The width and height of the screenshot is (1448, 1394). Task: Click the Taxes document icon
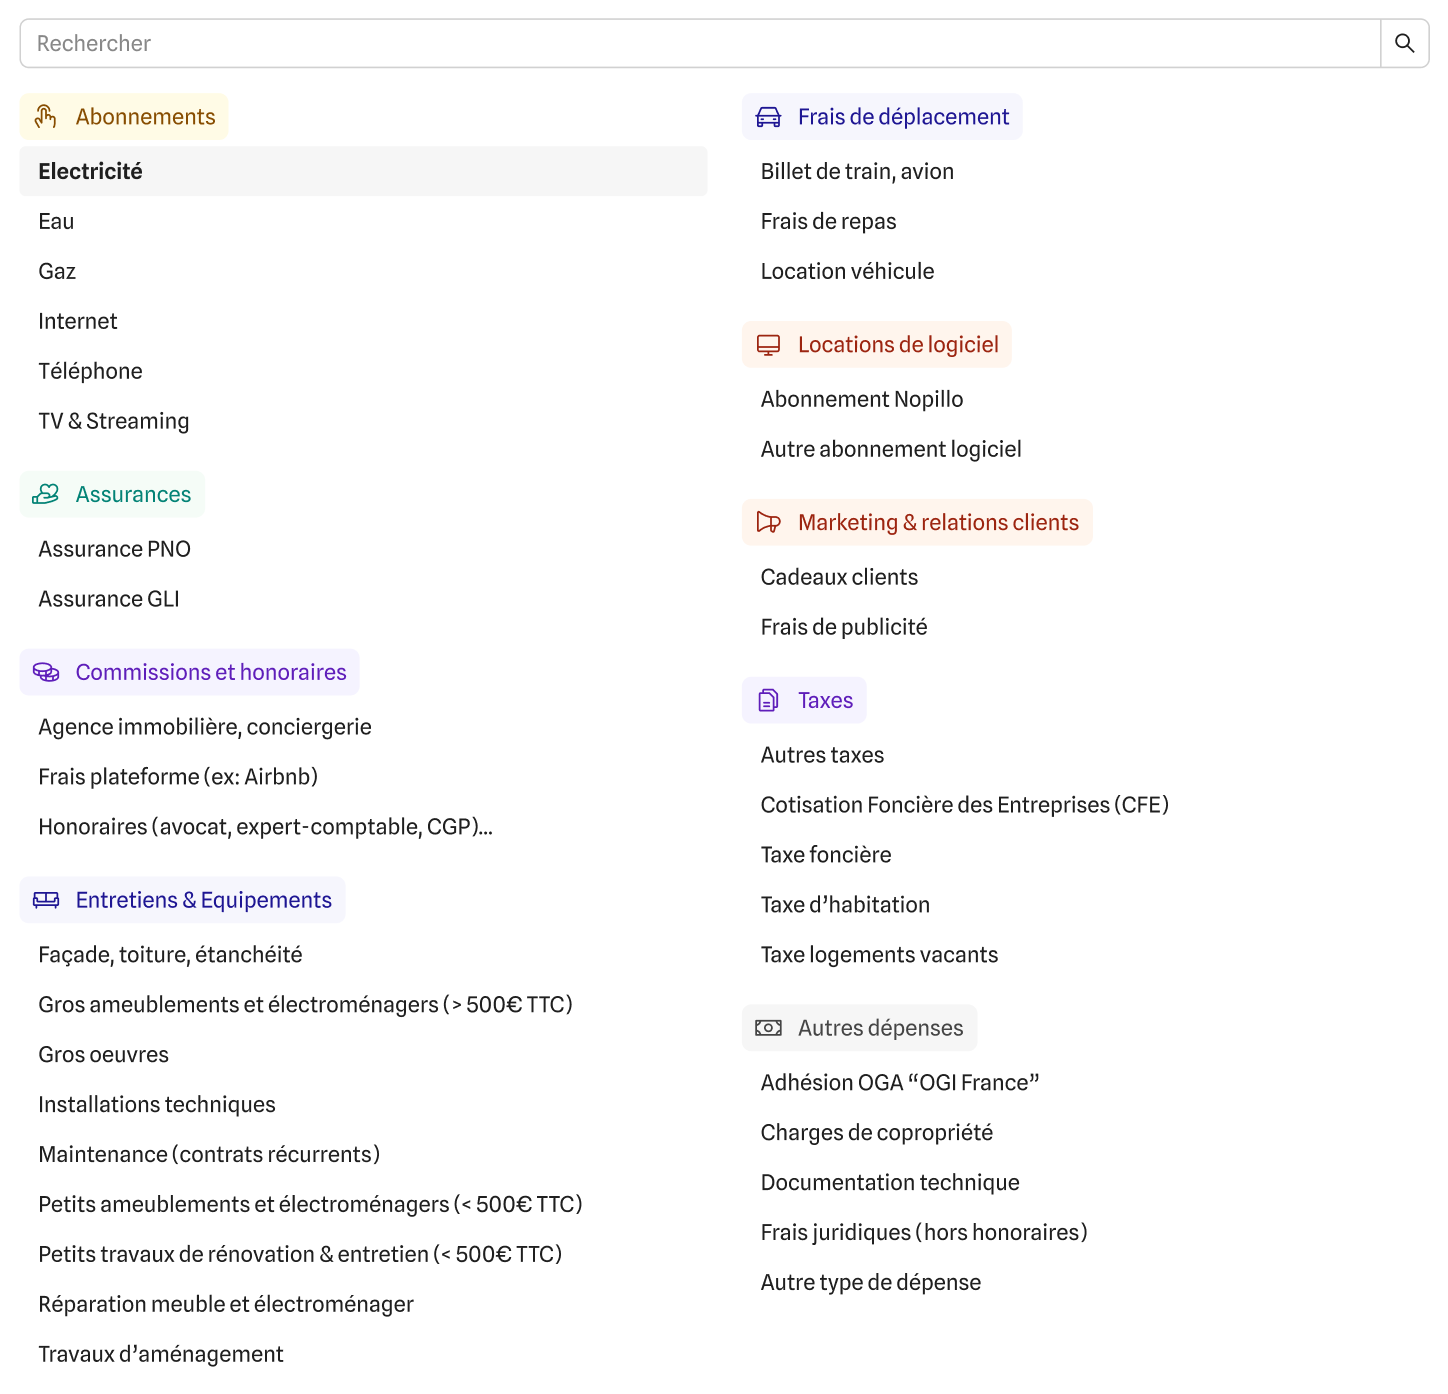point(768,701)
